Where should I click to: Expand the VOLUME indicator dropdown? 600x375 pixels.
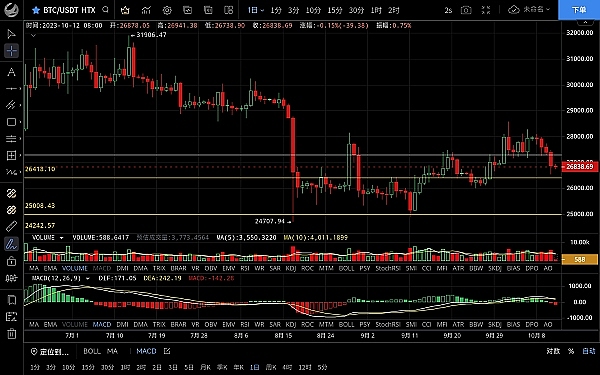pyautogui.click(x=61, y=238)
